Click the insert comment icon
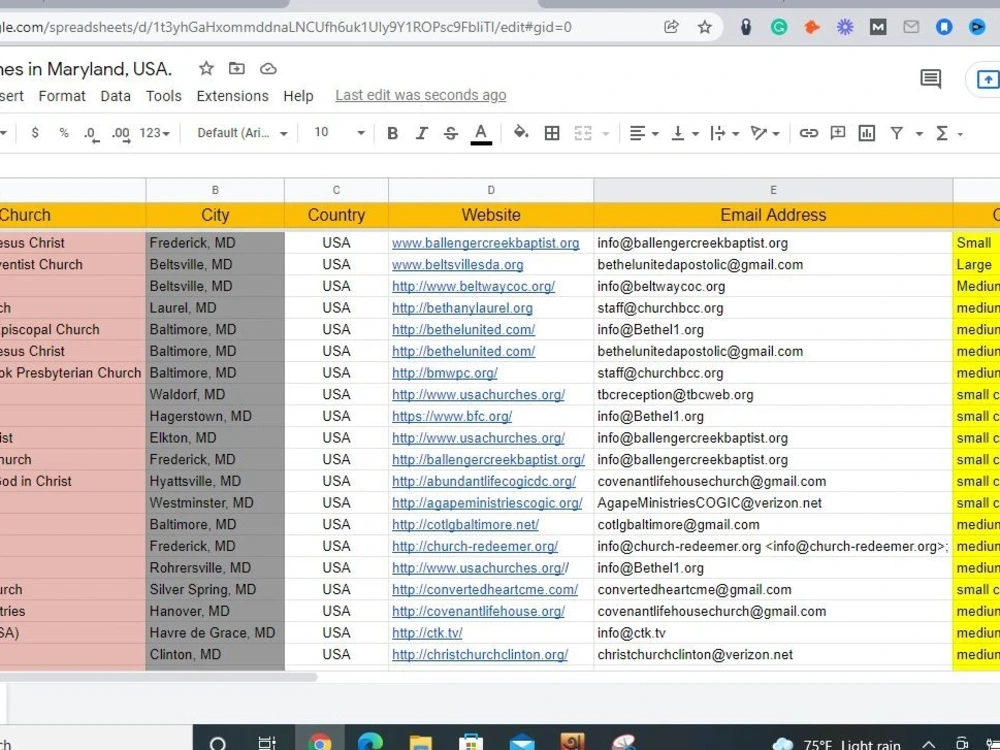The image size is (1000, 750). tap(837, 133)
